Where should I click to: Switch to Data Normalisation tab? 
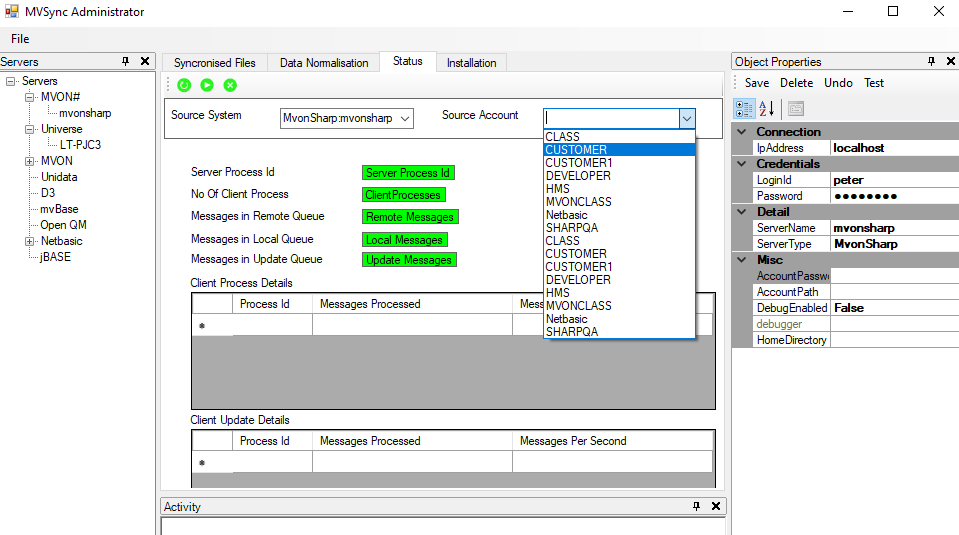pyautogui.click(x=324, y=63)
